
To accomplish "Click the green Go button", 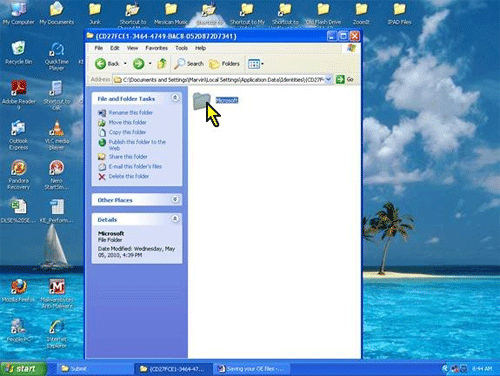I will tap(345, 79).
